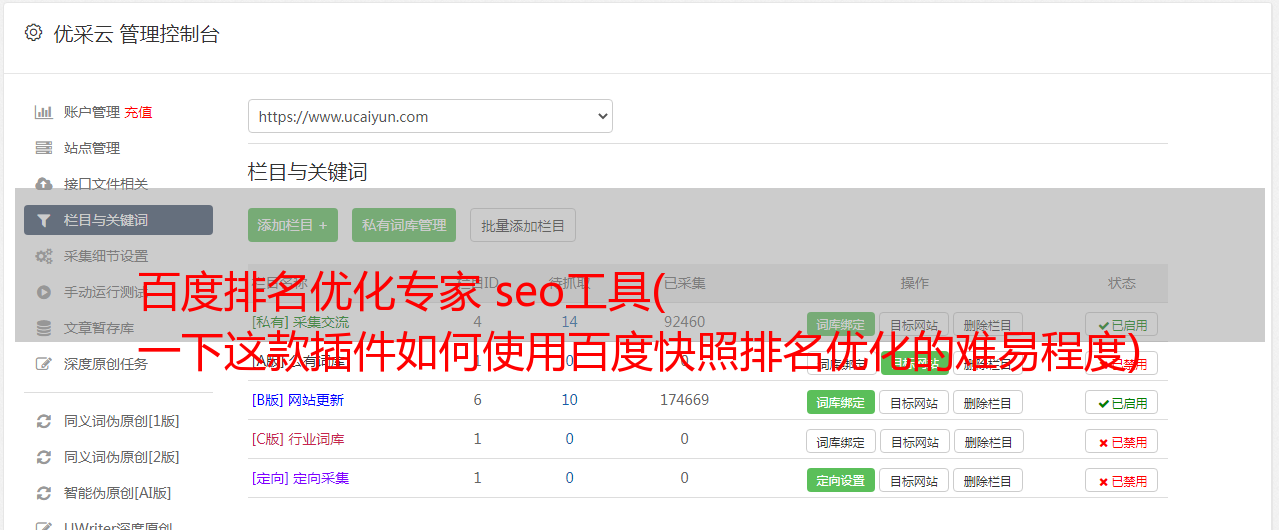This screenshot has height=530, width=1279.
Task: Click the 栏目与关键词 page heading
Action: tap(308, 172)
